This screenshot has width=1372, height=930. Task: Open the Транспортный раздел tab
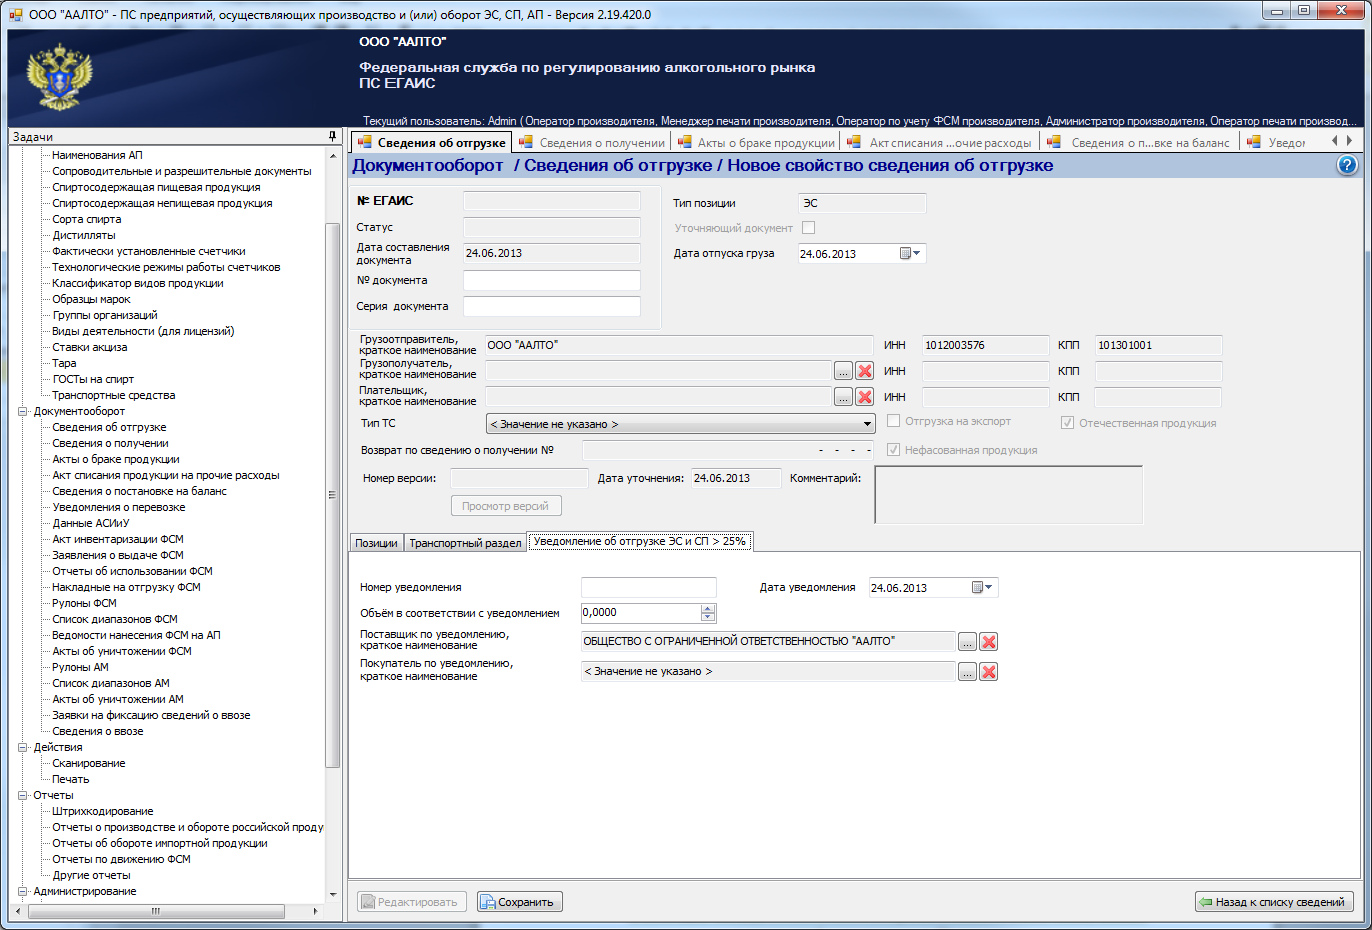coord(465,543)
